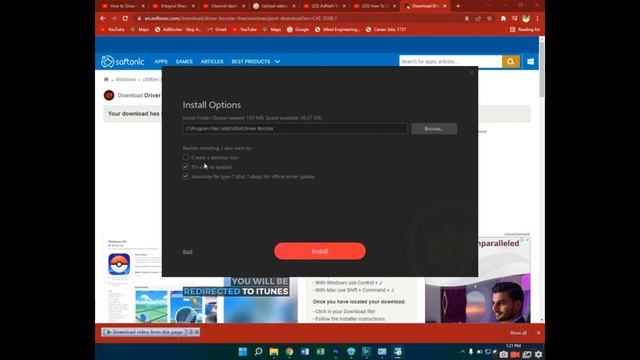Image resolution: width=640 pixels, height=360 pixels.
Task: Open Excel from the taskbar
Action: (x=320, y=351)
